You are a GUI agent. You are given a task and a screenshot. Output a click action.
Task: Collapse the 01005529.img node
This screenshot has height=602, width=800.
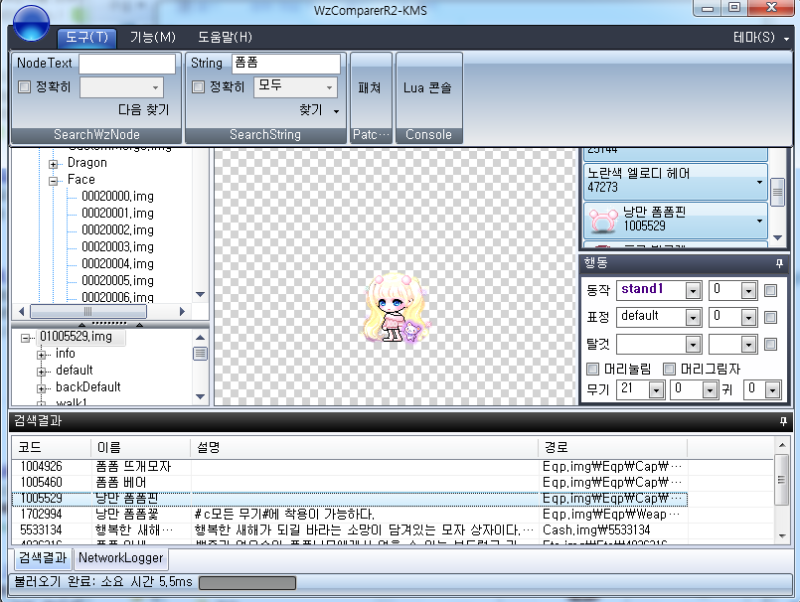(26, 338)
